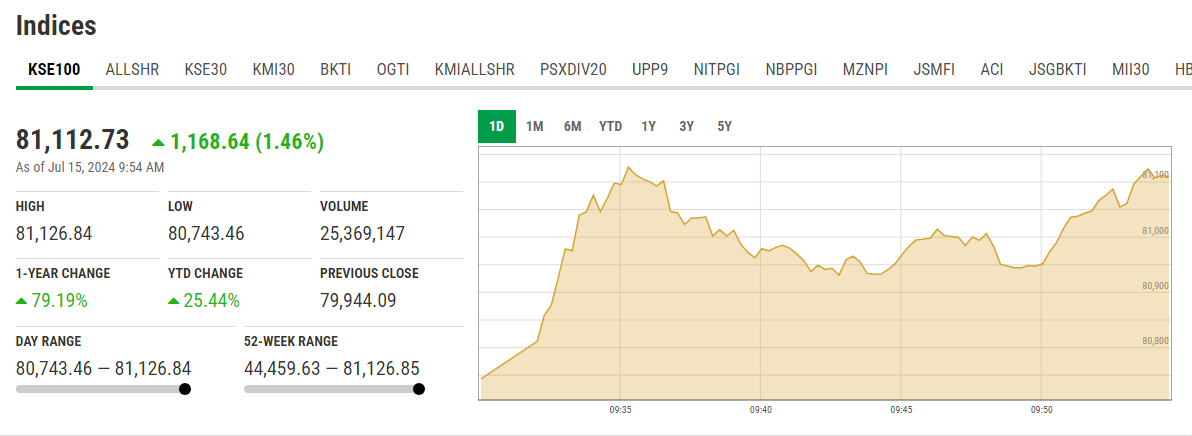Switch chart to 5Y range
This screenshot has width=1192, height=436.
724,127
